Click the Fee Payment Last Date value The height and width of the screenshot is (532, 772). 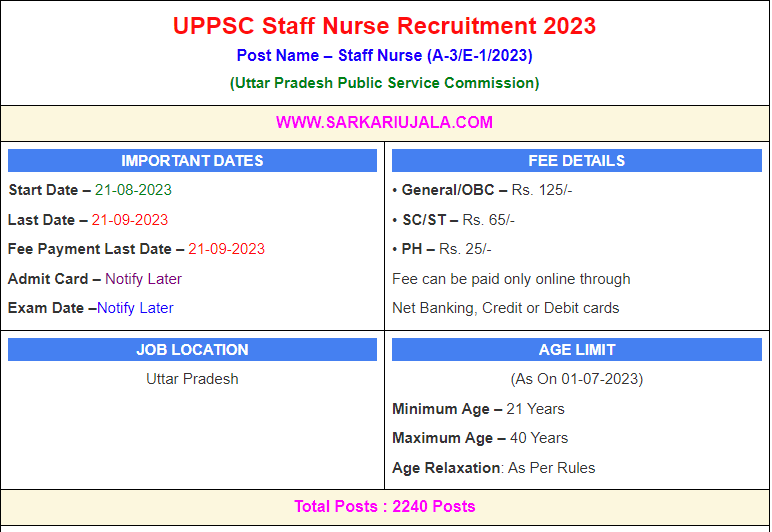(x=226, y=249)
